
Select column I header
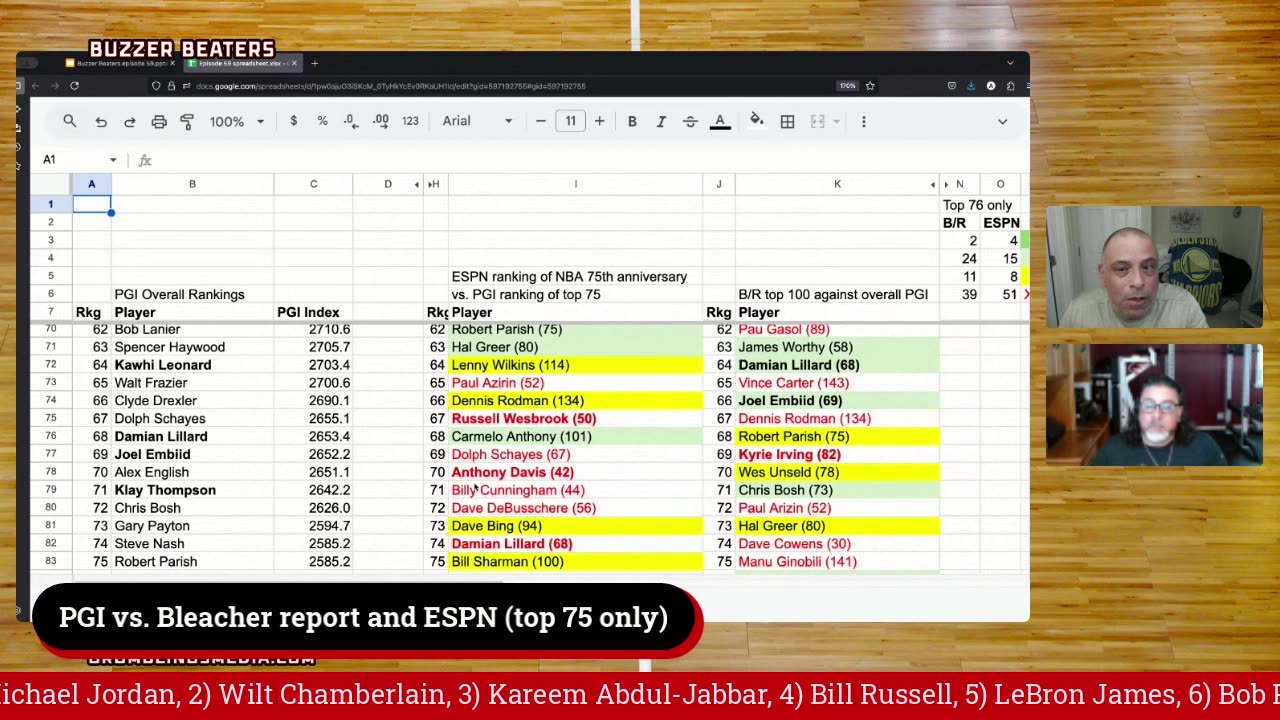click(x=575, y=184)
